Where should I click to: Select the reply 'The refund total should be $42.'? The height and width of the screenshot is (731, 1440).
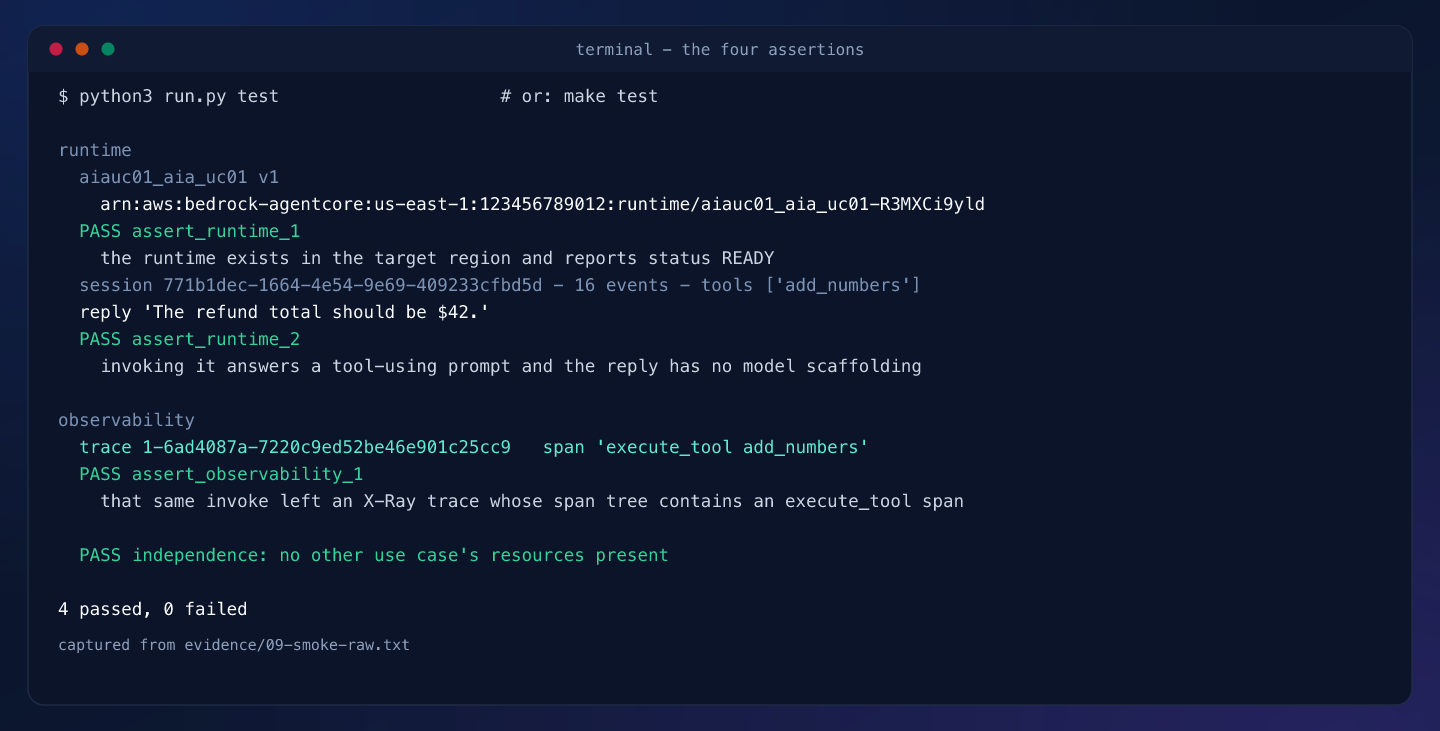pos(285,312)
